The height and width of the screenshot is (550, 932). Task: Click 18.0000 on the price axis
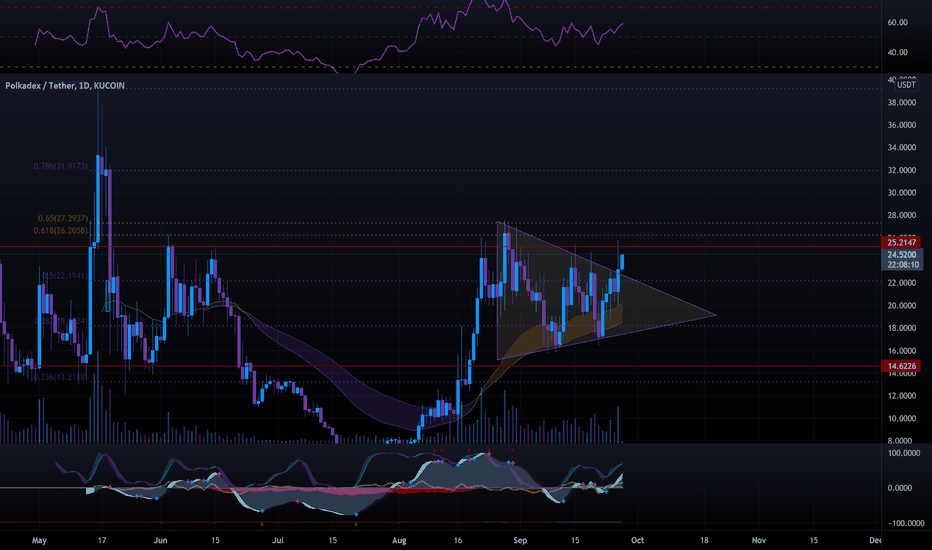pos(902,328)
